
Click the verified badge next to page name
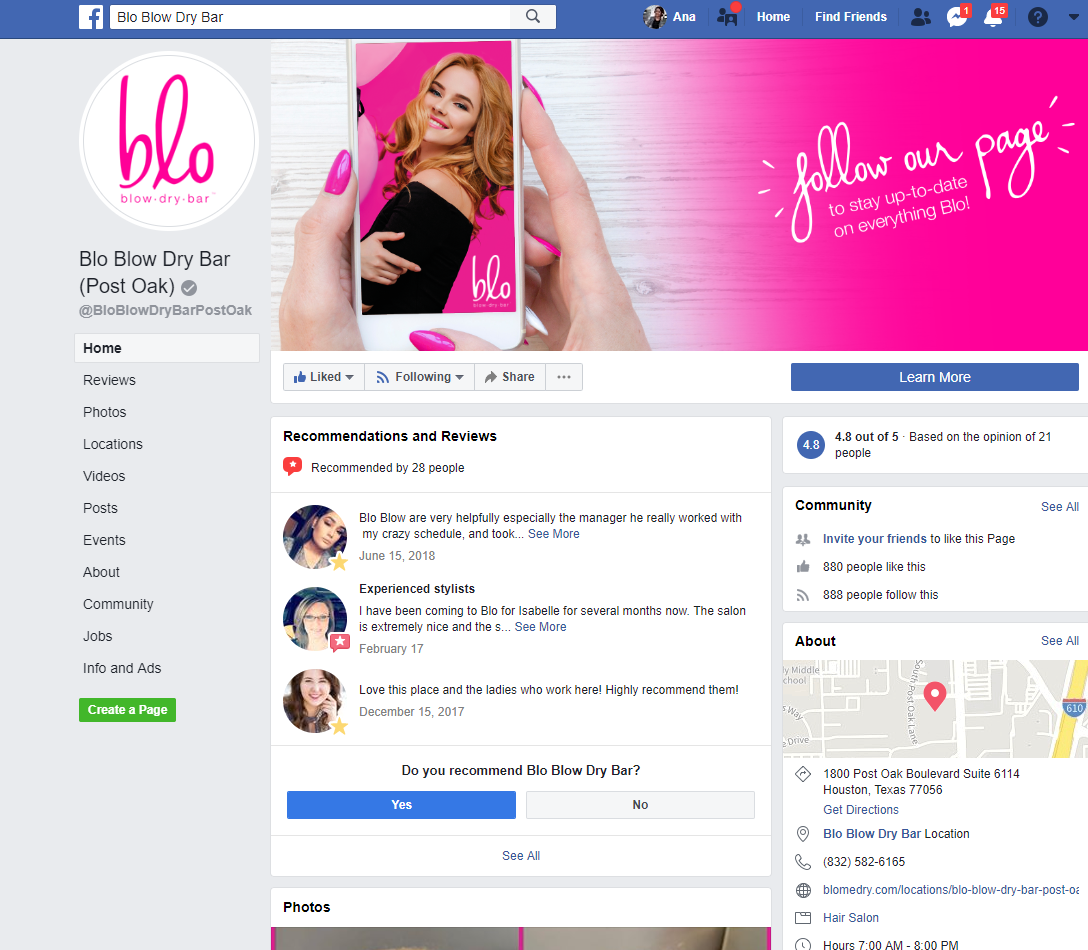coord(189,287)
